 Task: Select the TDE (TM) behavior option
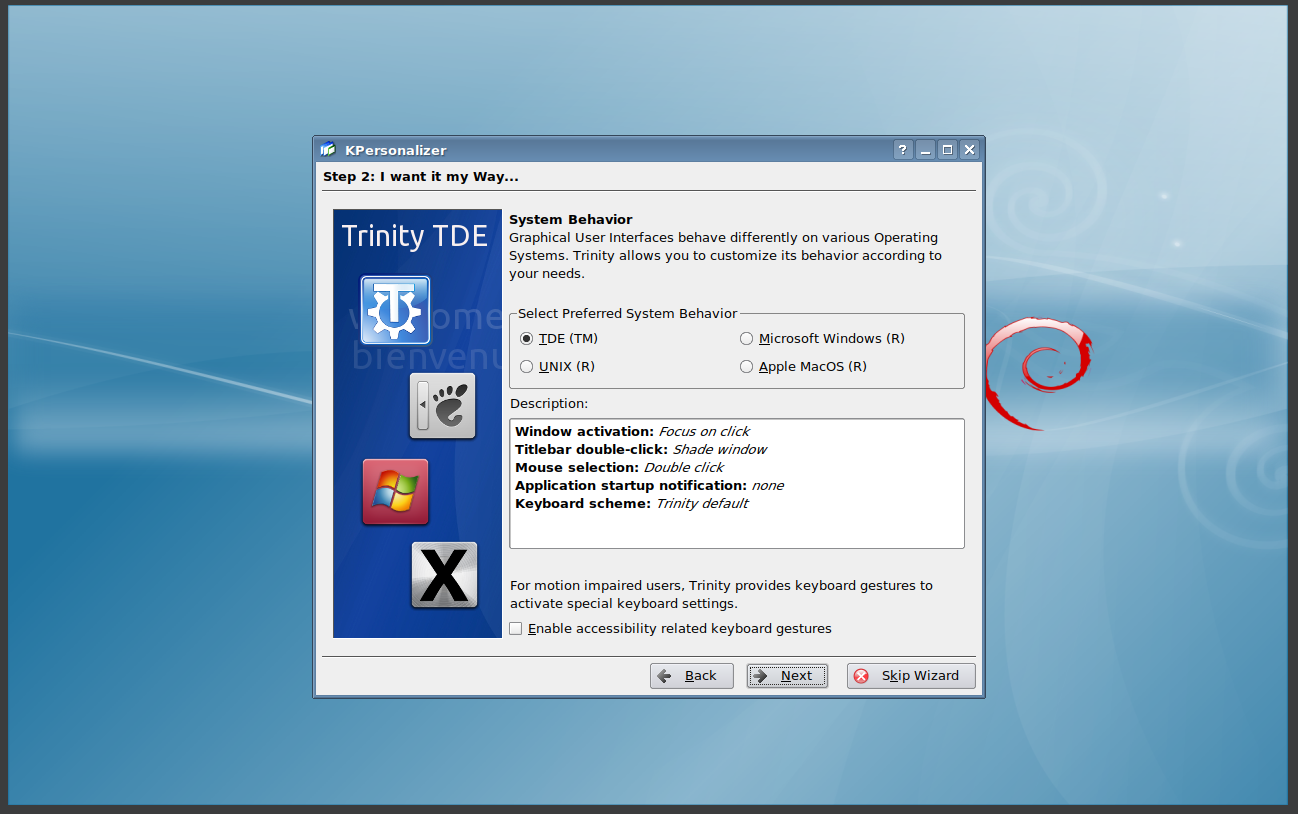527,339
